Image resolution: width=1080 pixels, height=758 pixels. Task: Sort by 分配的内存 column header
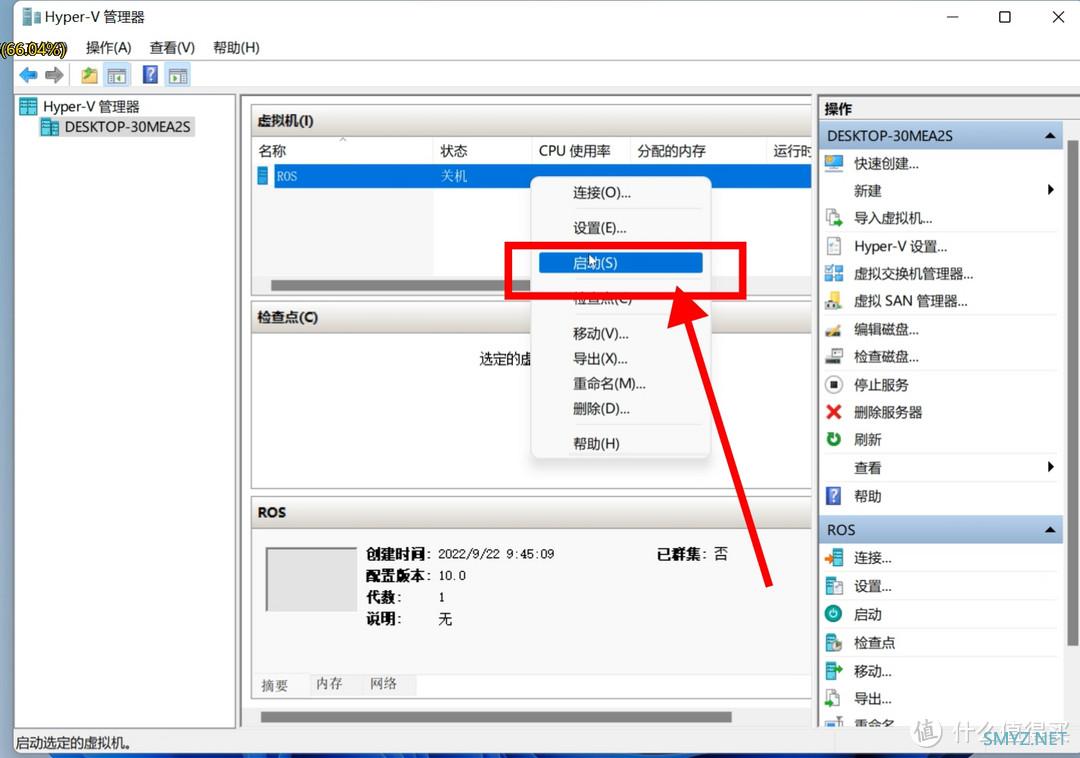pos(697,151)
